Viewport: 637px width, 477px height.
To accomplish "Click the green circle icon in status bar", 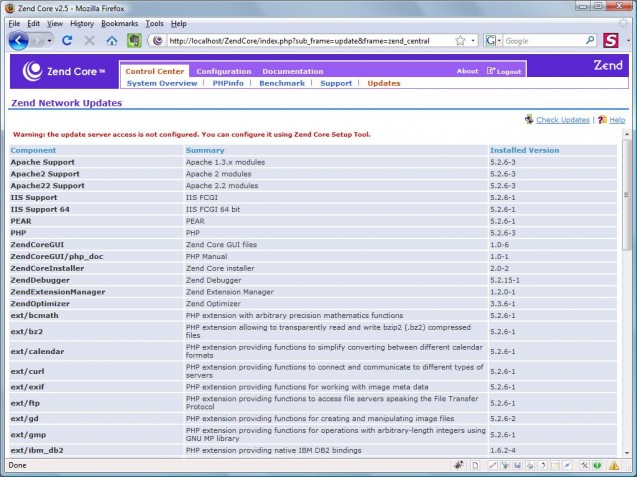I will click(597, 465).
